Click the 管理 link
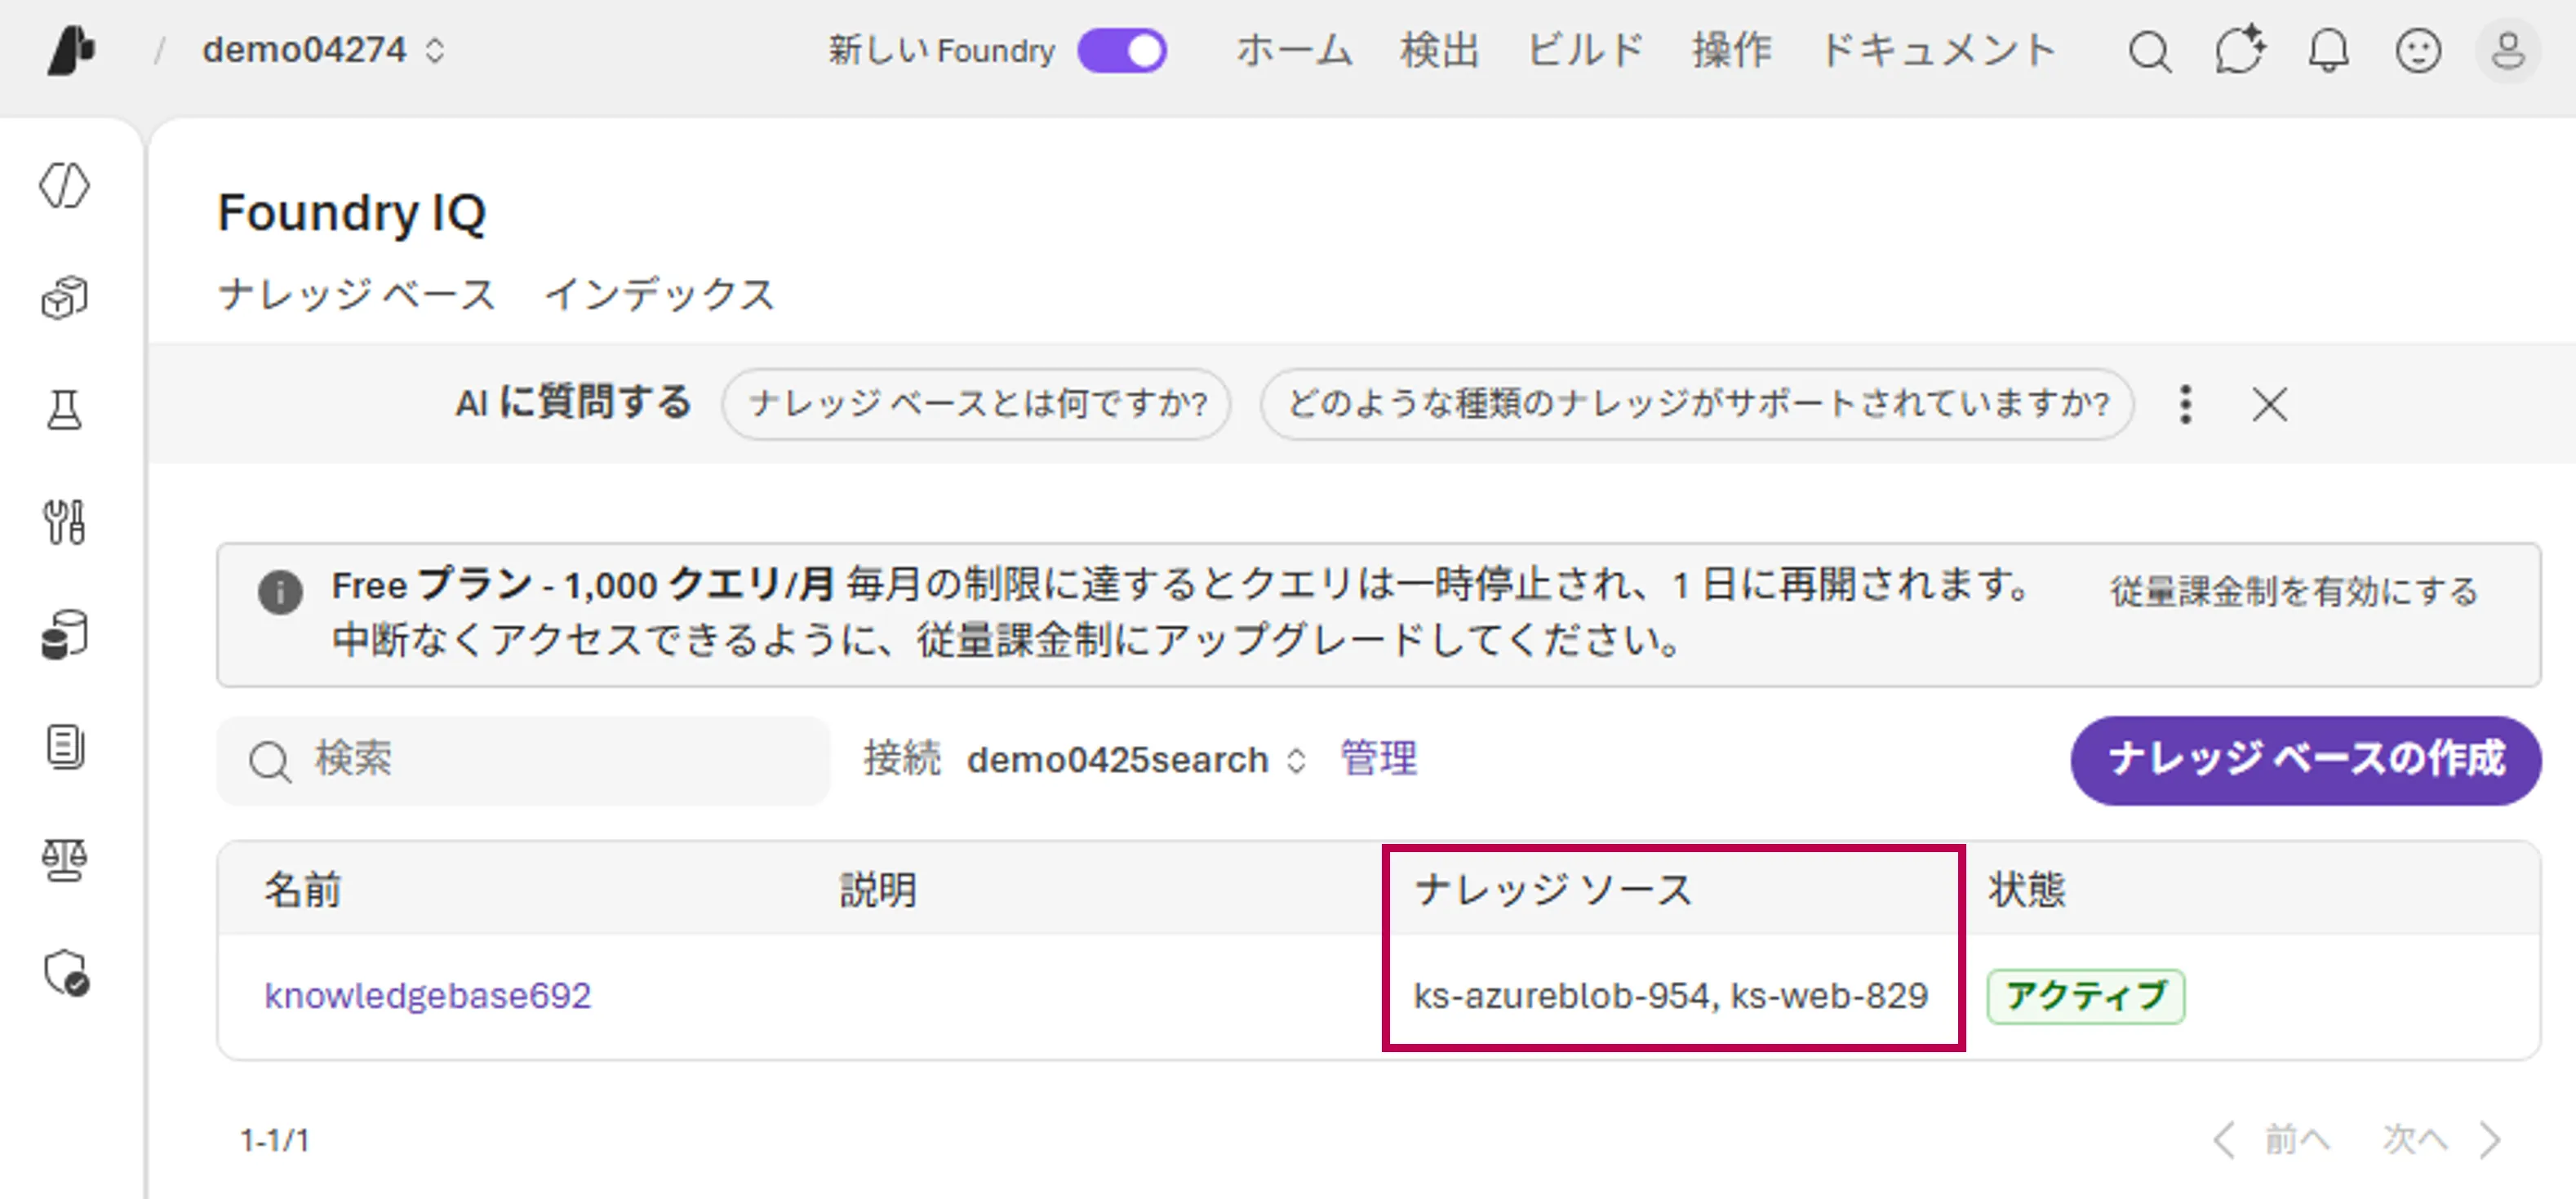The image size is (2576, 1199). 1378,758
